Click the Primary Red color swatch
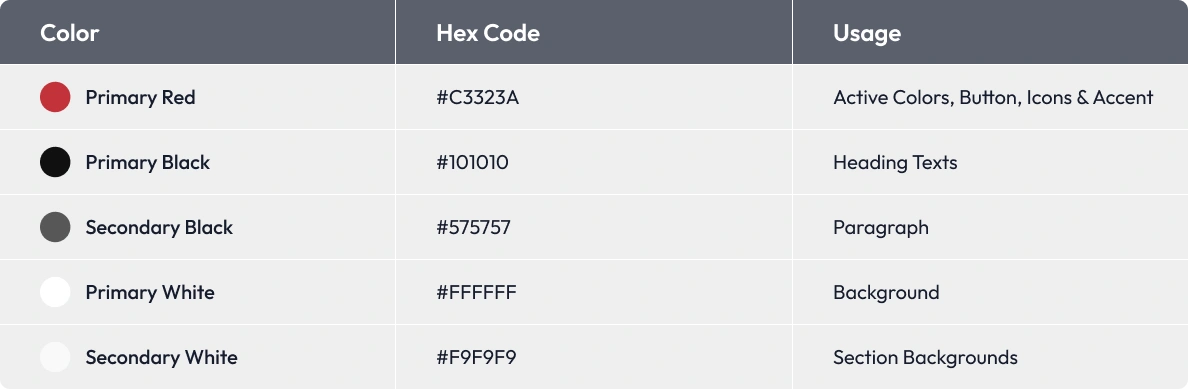The width and height of the screenshot is (1188, 389). point(55,97)
